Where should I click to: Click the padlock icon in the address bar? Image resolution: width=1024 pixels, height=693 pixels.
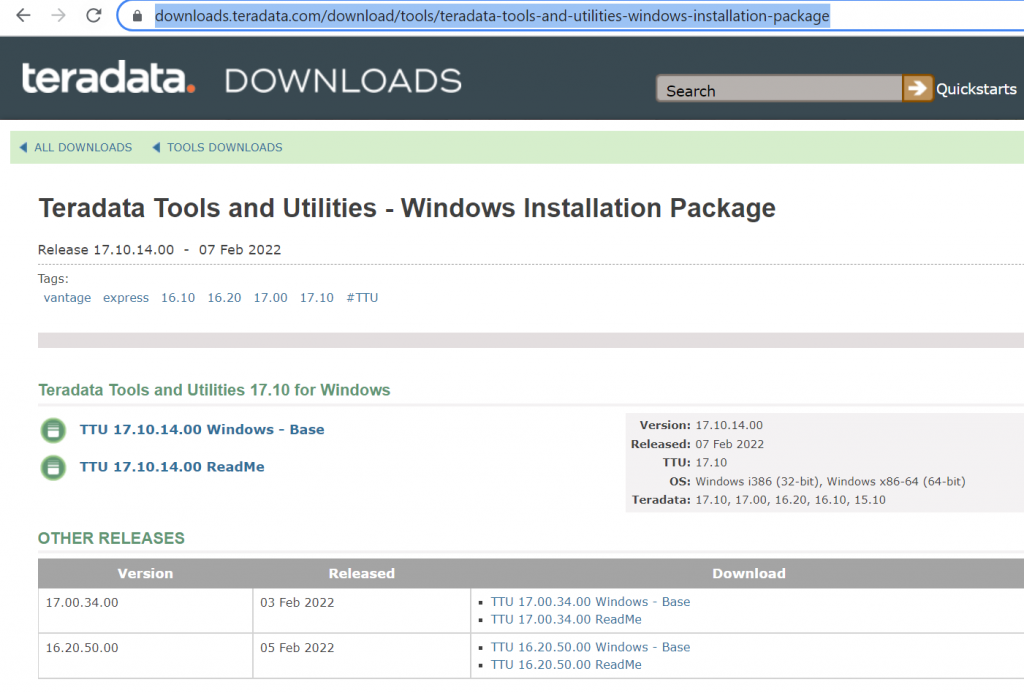click(135, 16)
